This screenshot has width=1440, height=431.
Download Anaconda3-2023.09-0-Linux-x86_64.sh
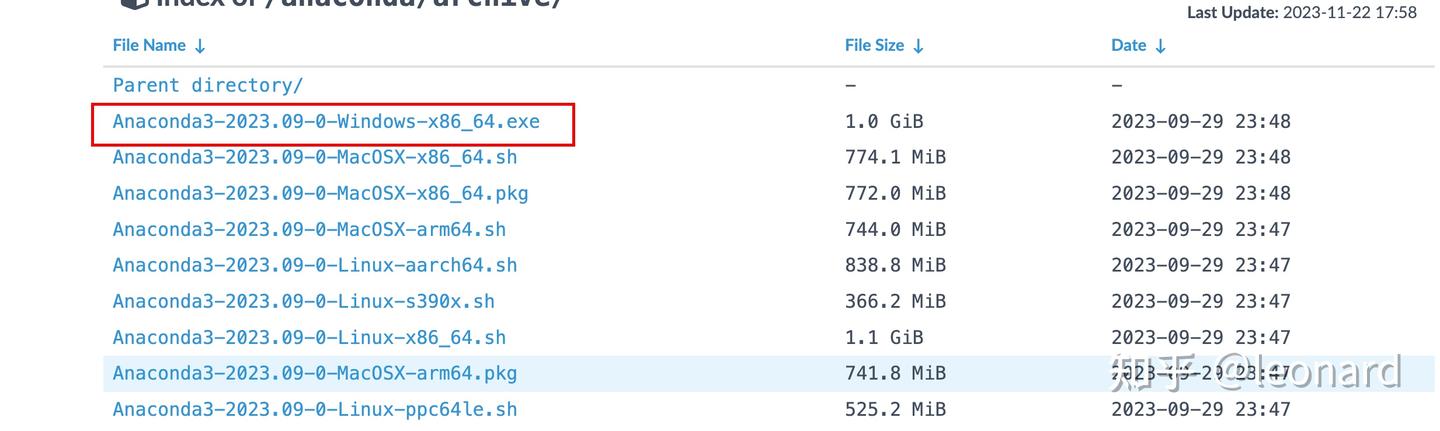(309, 337)
